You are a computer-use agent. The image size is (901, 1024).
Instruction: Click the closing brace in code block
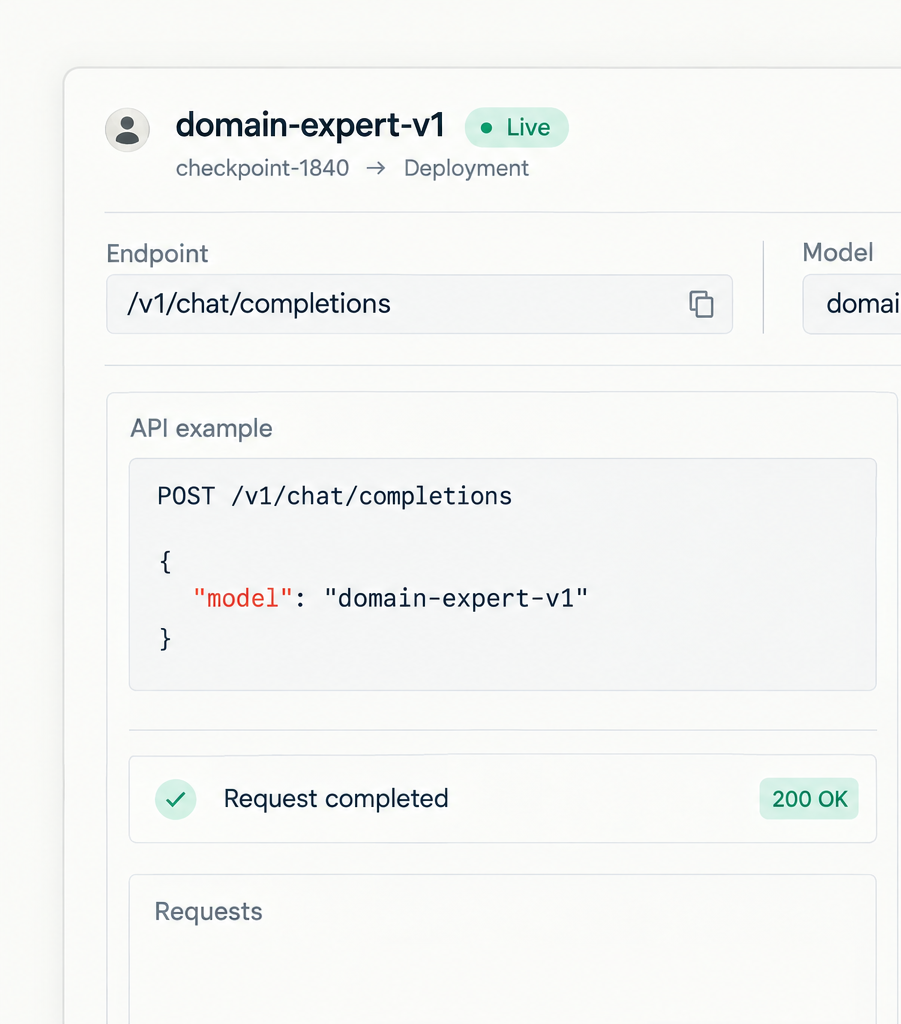point(165,638)
